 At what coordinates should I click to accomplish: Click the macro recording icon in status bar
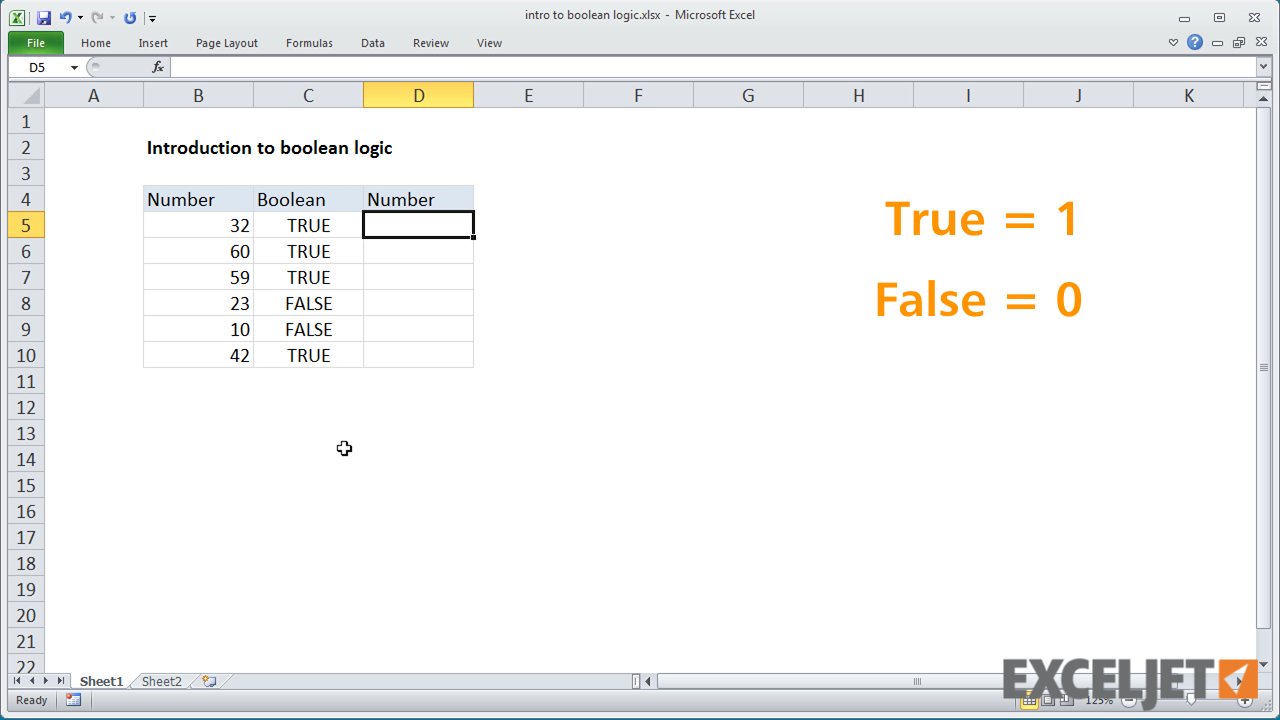(73, 700)
